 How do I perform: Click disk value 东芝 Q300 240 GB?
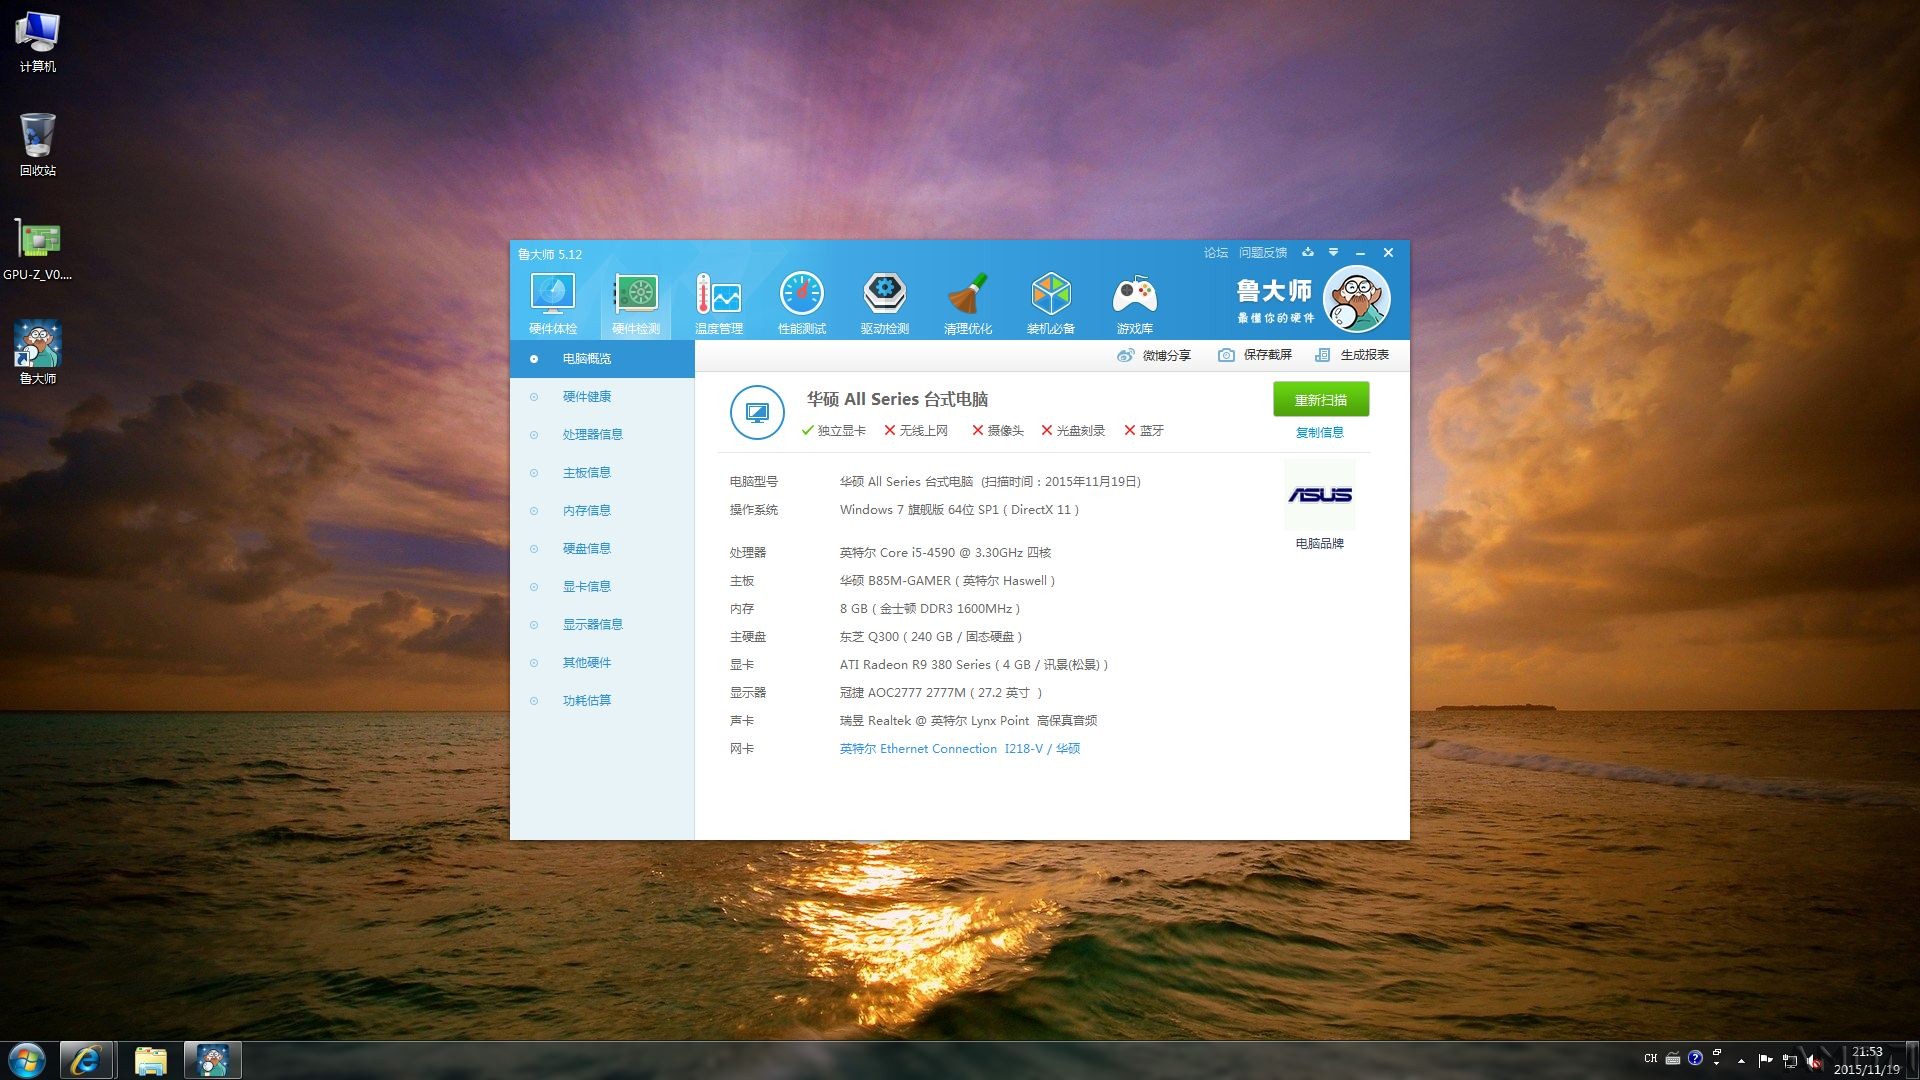(x=931, y=637)
